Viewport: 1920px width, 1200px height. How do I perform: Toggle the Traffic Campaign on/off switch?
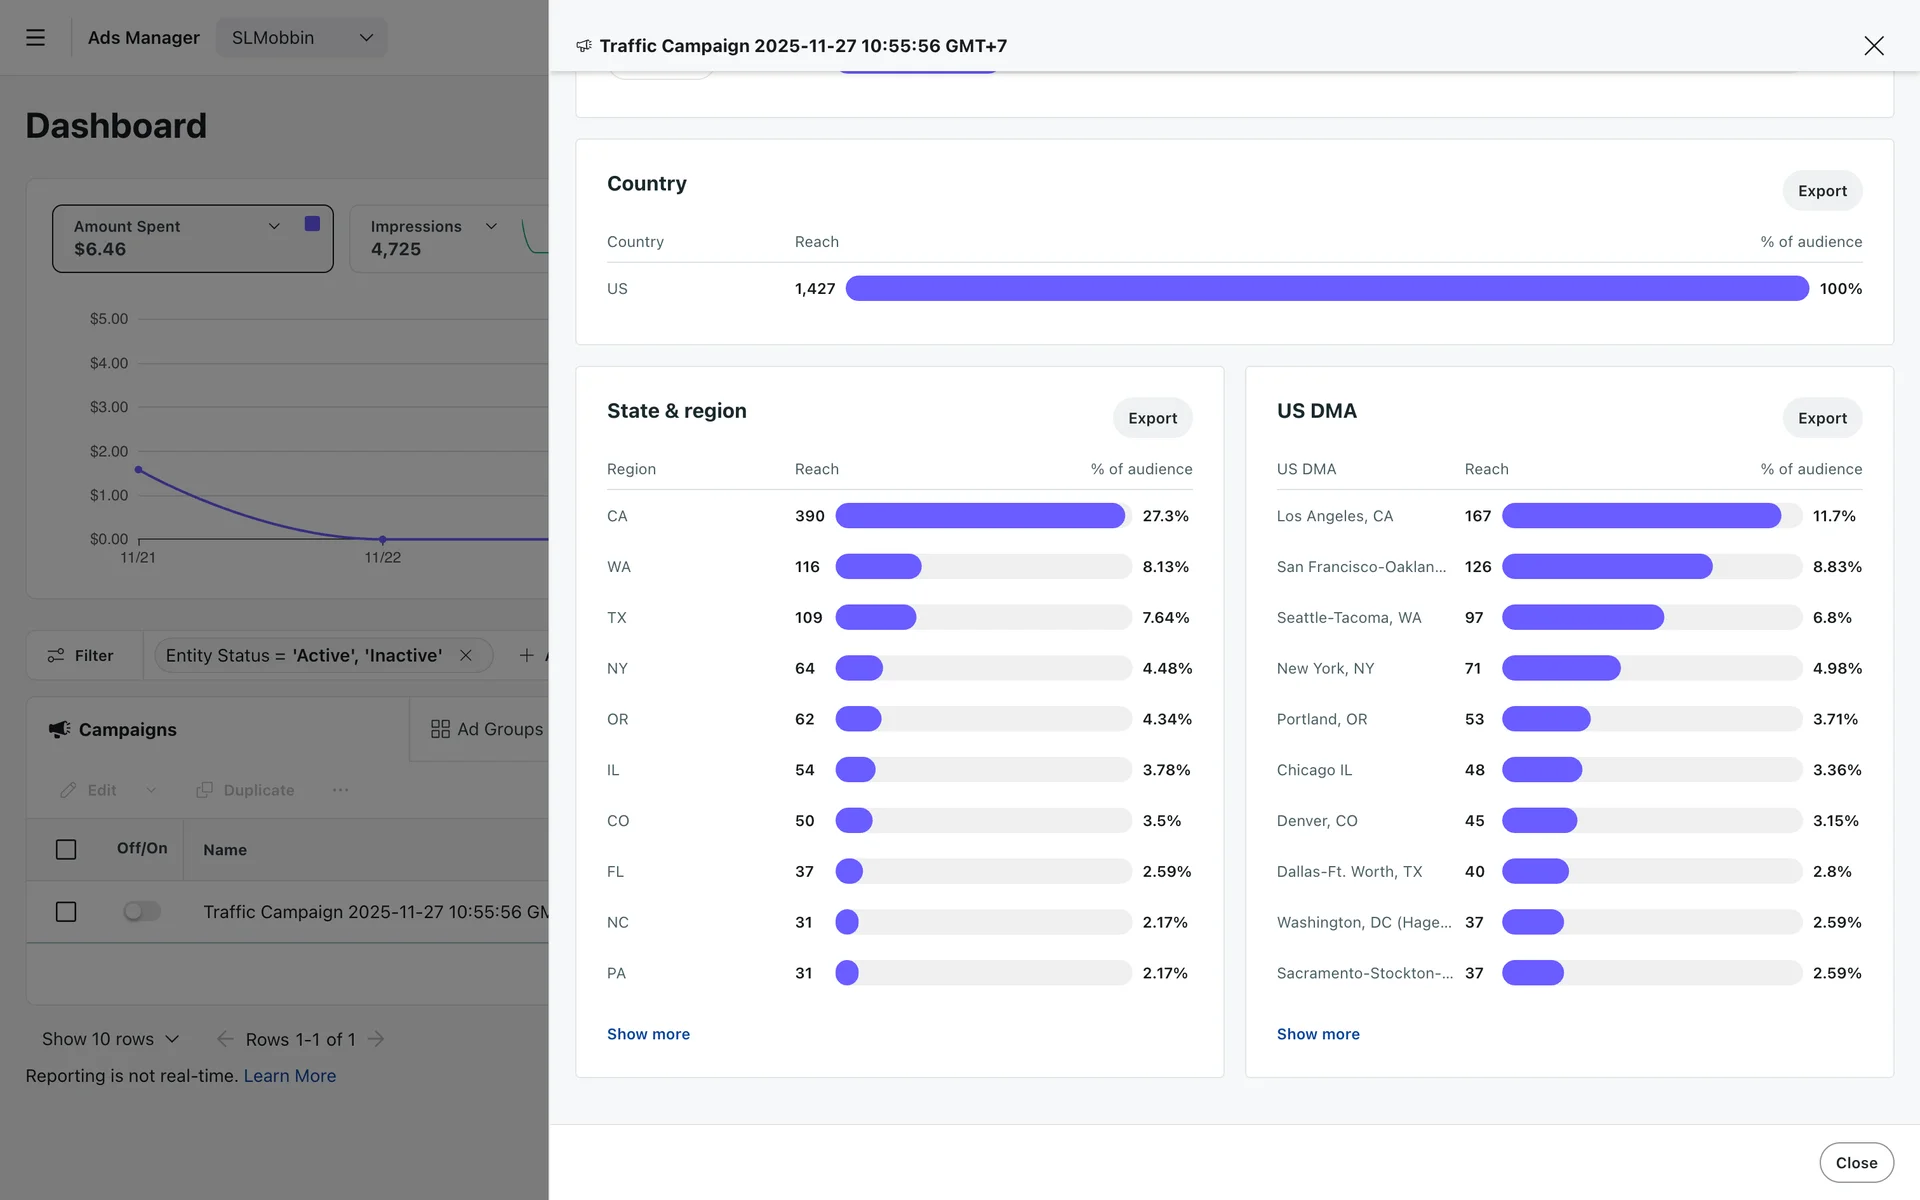141,912
